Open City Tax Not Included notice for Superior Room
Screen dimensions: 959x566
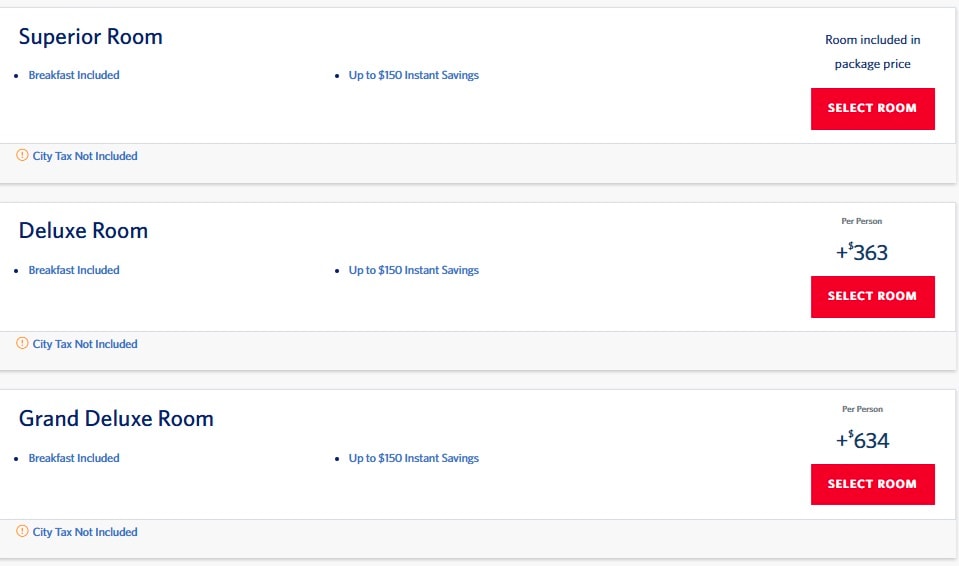tap(85, 156)
